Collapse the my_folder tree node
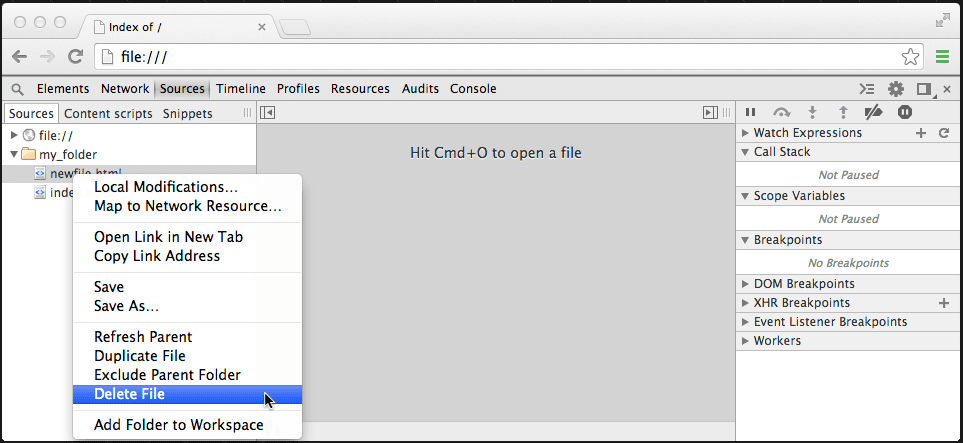Viewport: 963px width, 443px height. (x=14, y=154)
